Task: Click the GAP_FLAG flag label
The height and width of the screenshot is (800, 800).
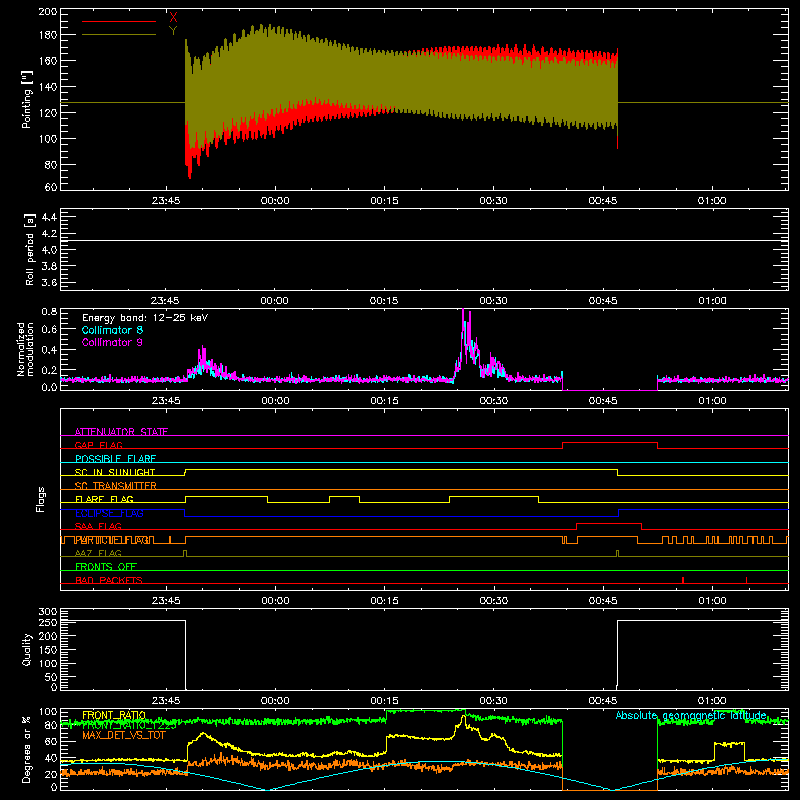Action: (x=98, y=445)
